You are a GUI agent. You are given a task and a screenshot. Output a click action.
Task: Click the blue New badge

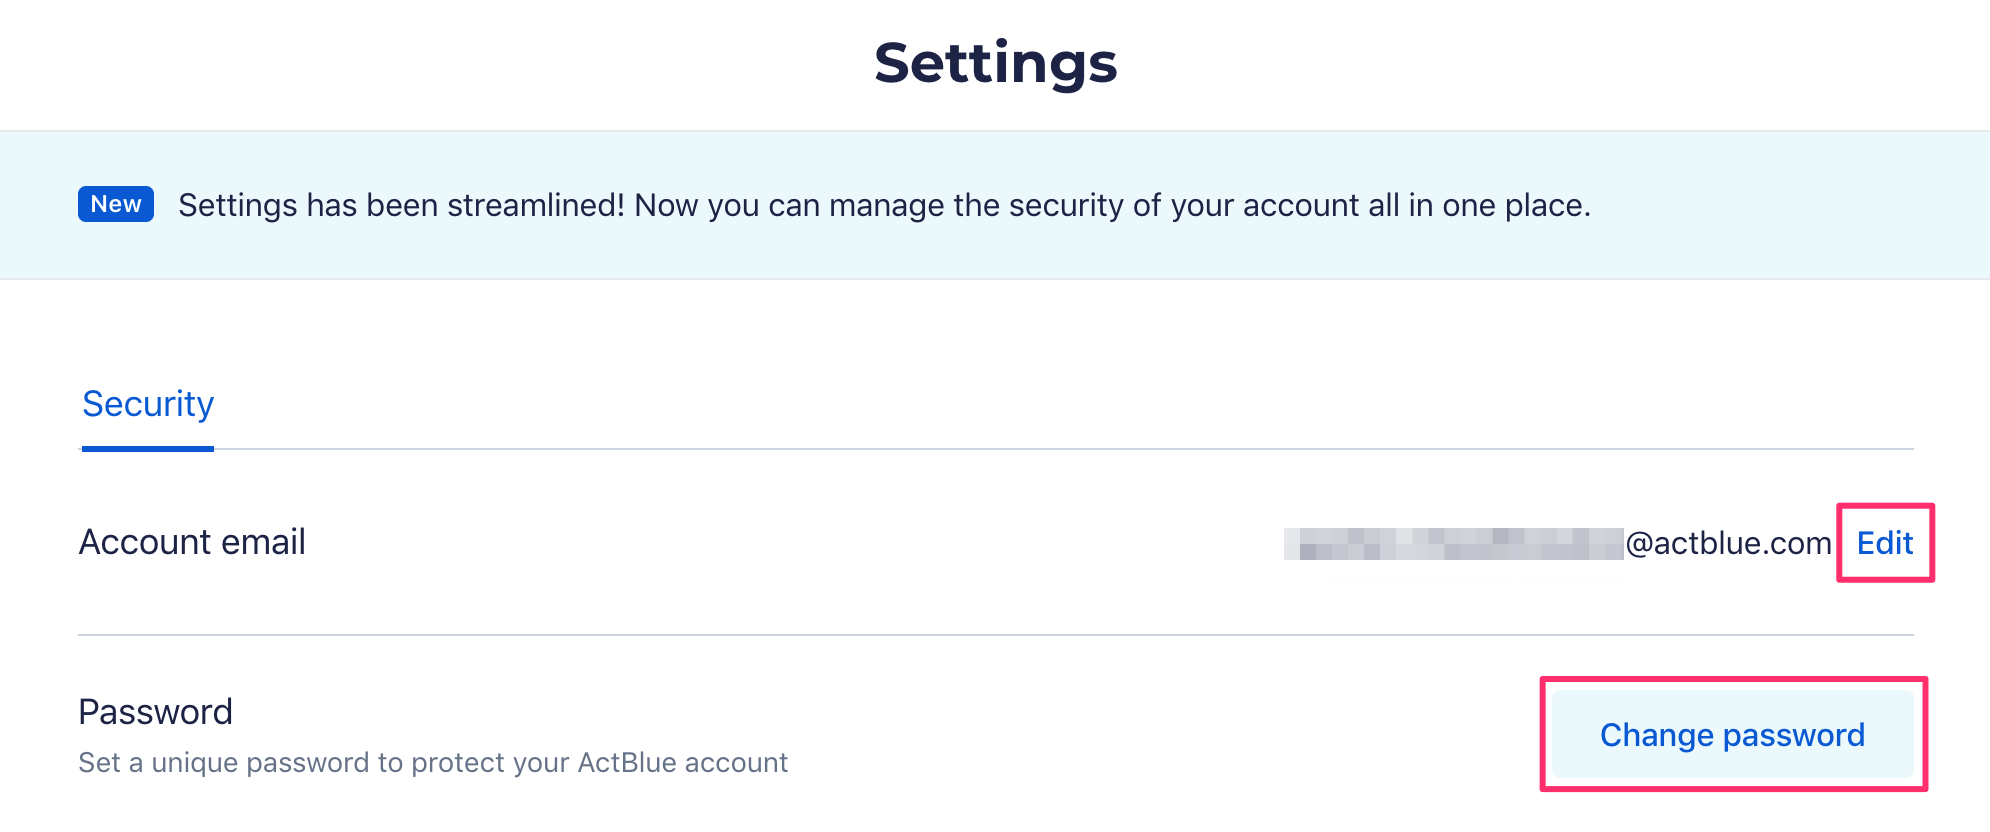click(116, 204)
